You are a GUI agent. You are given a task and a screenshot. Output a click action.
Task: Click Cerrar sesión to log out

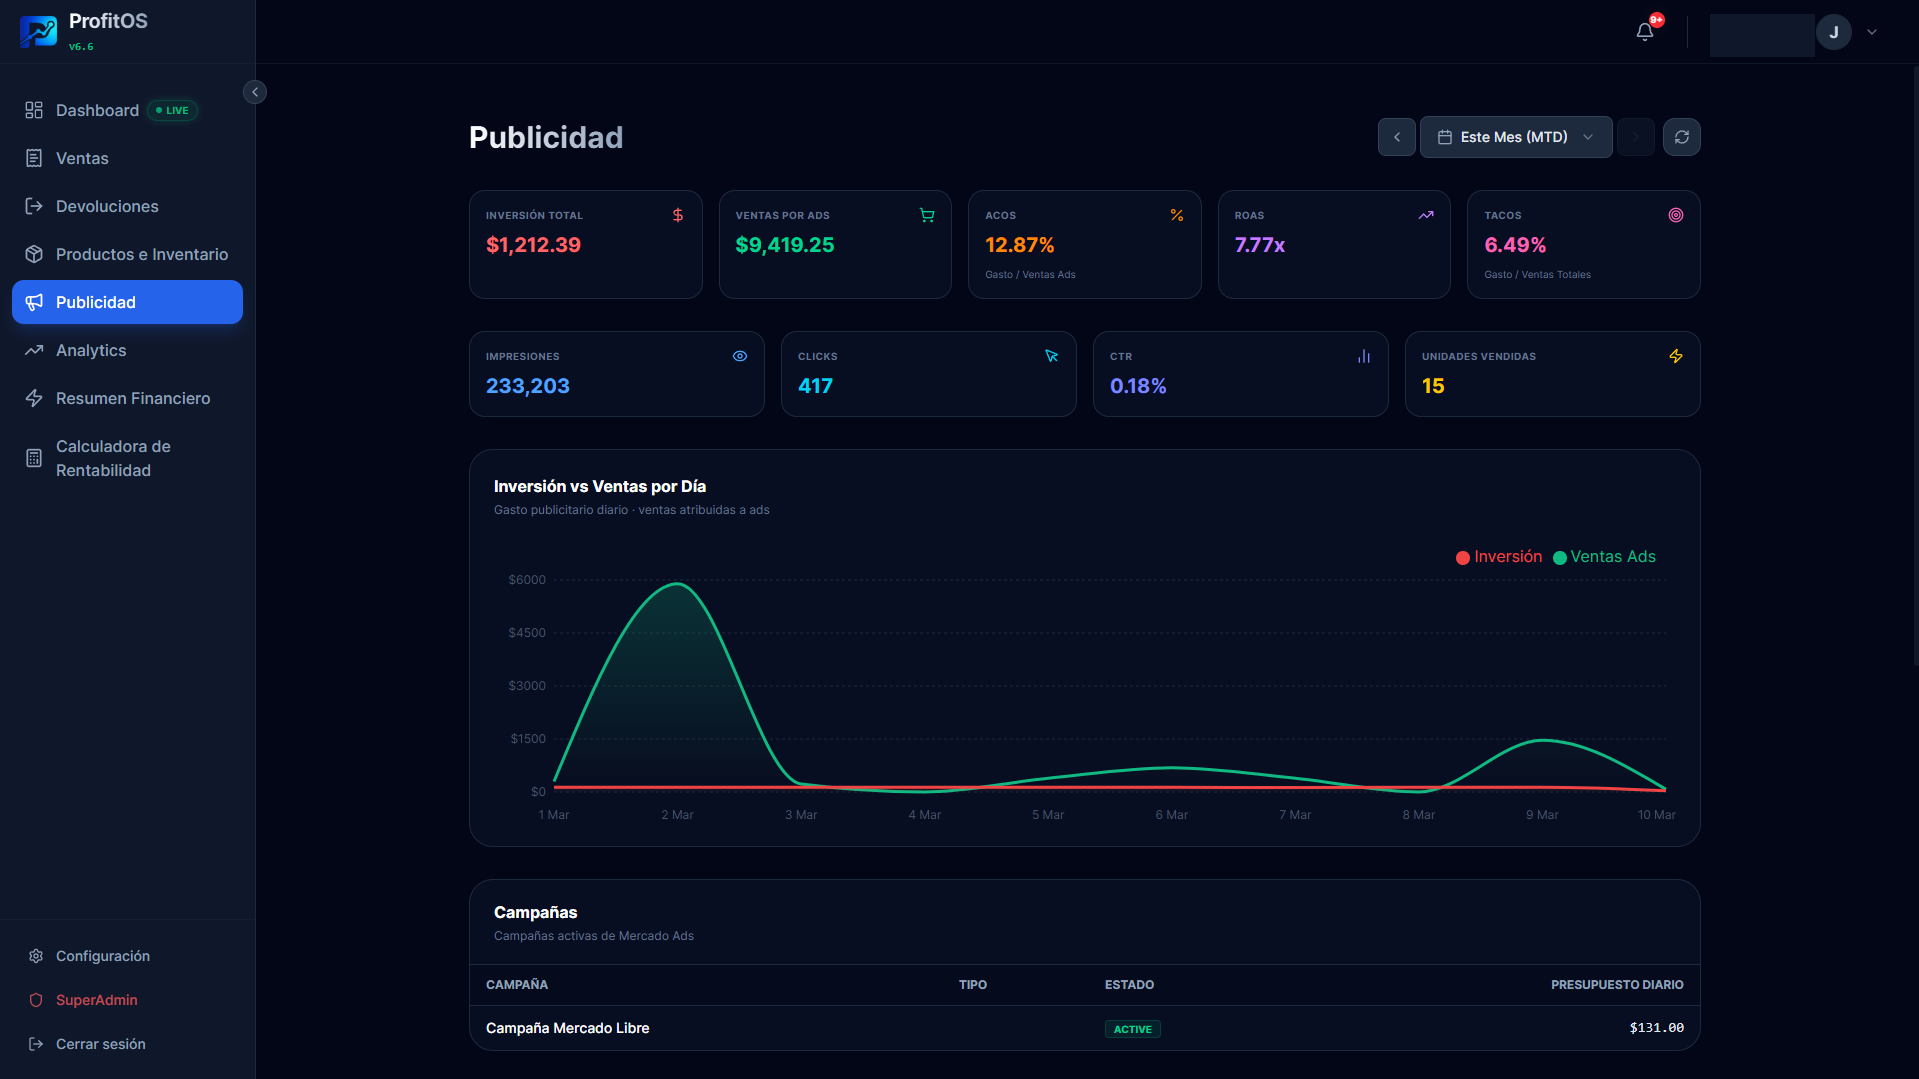(100, 1044)
